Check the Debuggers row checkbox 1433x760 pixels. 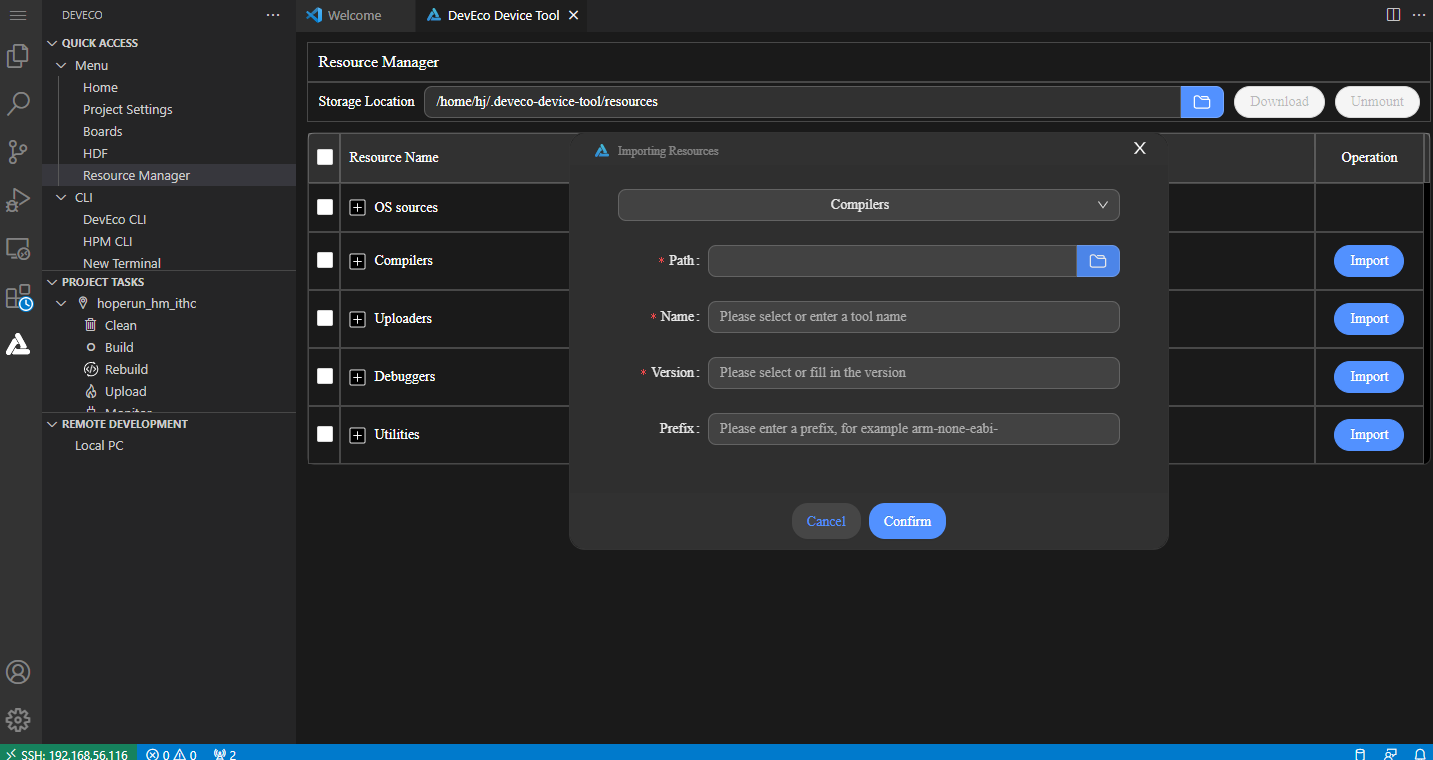(x=325, y=376)
